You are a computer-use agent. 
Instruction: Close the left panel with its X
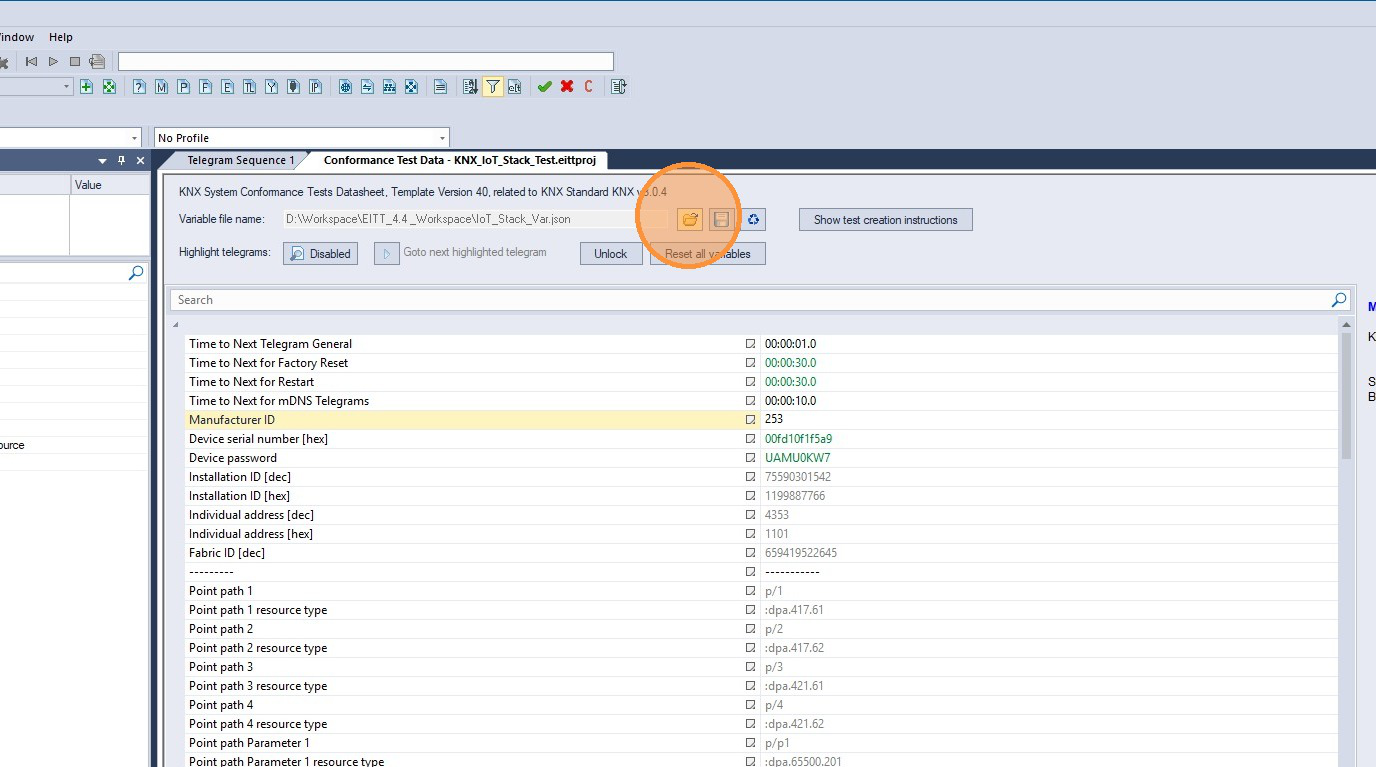pos(140,161)
